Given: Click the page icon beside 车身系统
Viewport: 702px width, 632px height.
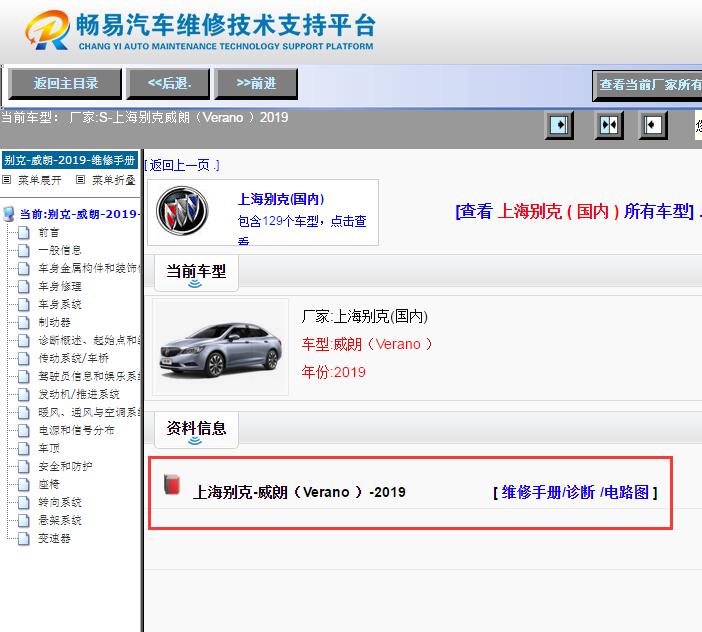Looking at the screenshot, I should tap(24, 304).
